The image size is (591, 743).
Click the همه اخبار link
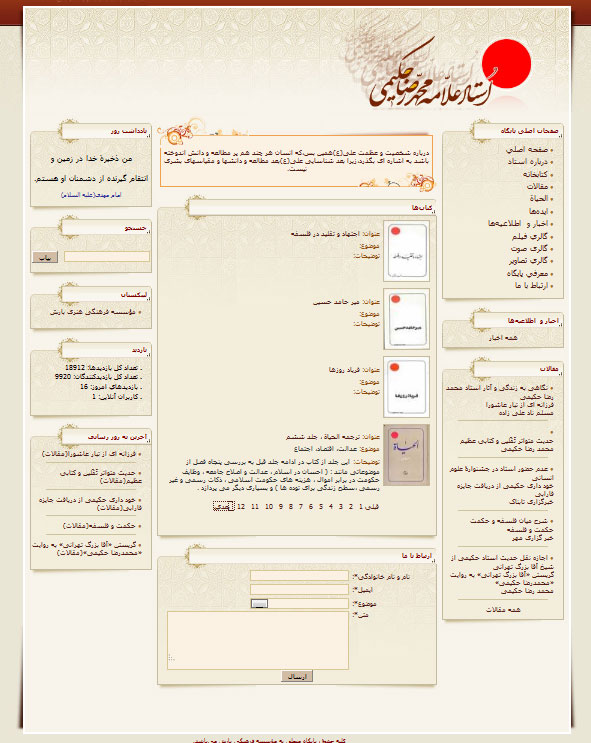coord(503,338)
